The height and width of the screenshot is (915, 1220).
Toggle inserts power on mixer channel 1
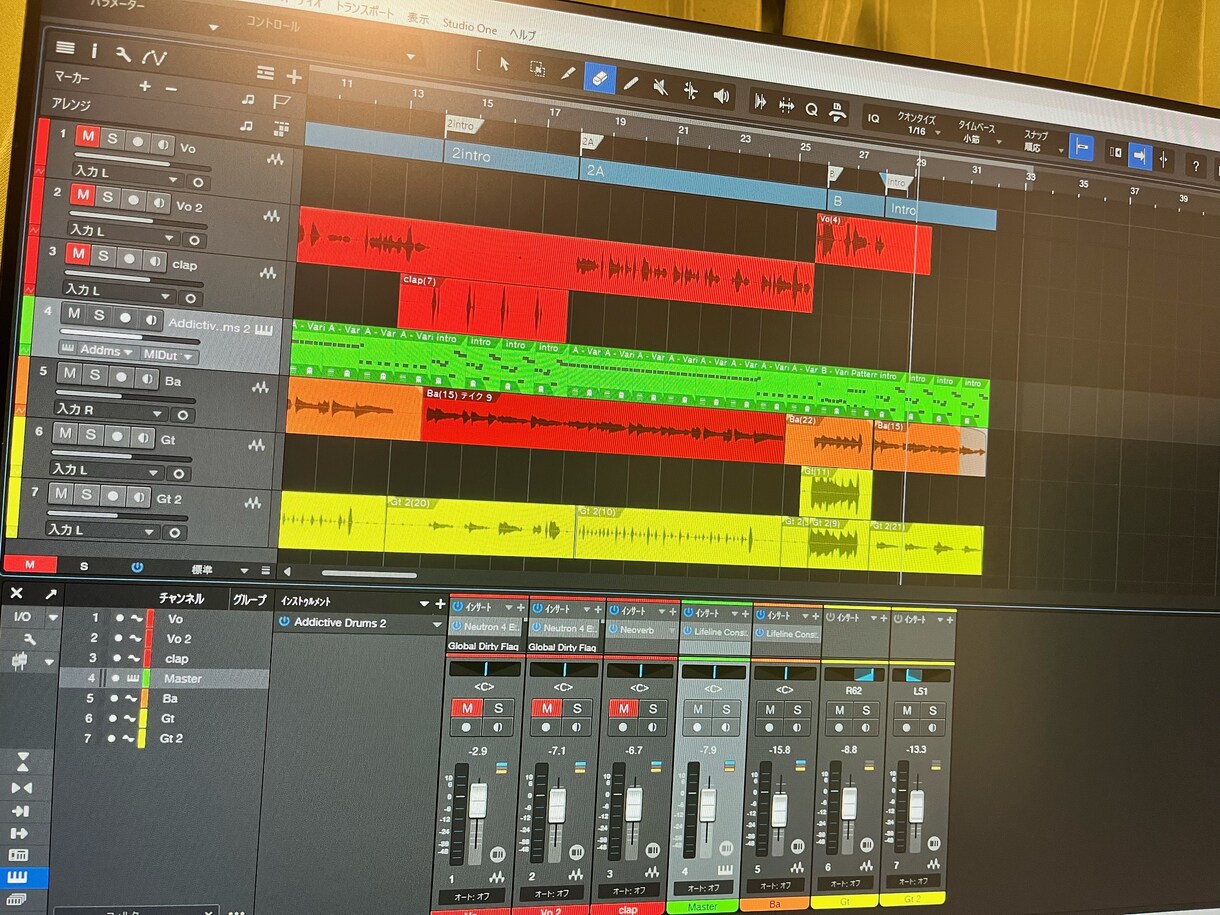point(457,607)
